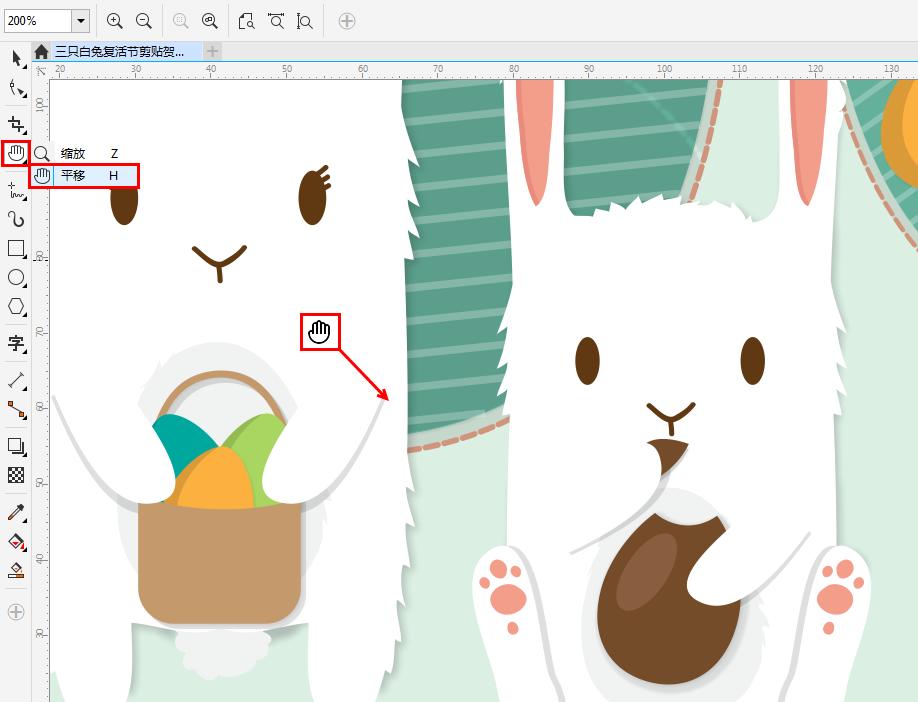
Task: Click the Zoom In magnifier button
Action: [x=115, y=21]
